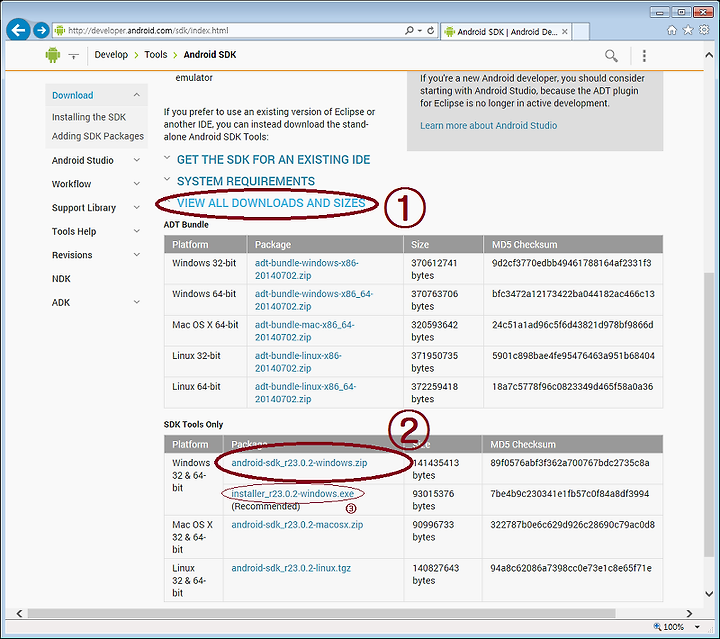The height and width of the screenshot is (639, 720).
Task: Download adt-bundle-linux-x86_64-20140702.zip
Action: (x=306, y=392)
